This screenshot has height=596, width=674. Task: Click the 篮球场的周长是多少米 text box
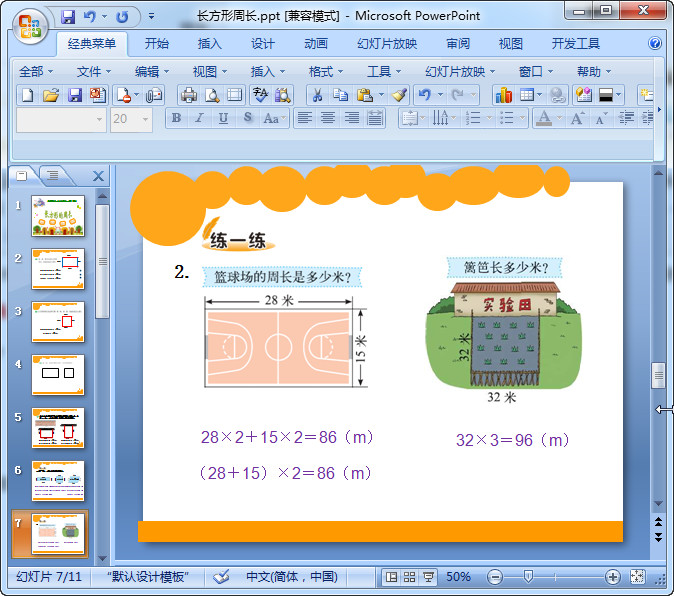tap(282, 277)
